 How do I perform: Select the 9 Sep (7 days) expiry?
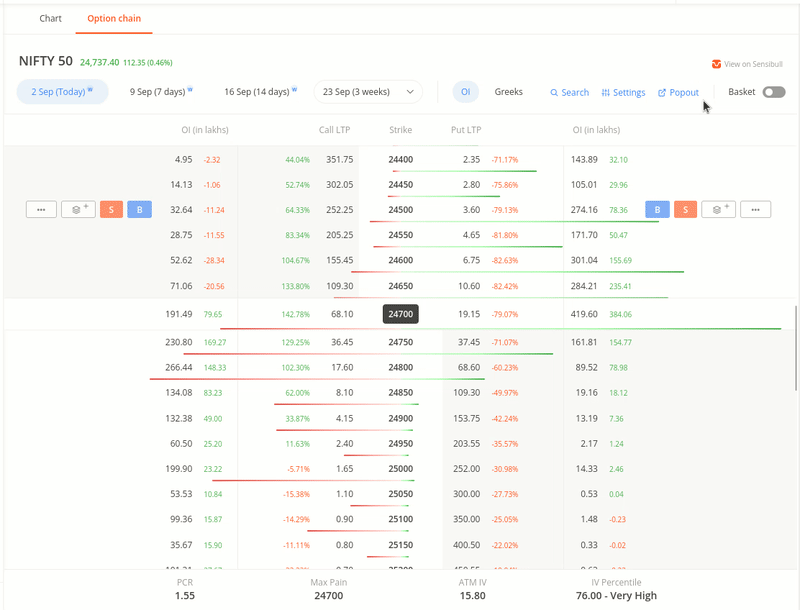pos(161,92)
